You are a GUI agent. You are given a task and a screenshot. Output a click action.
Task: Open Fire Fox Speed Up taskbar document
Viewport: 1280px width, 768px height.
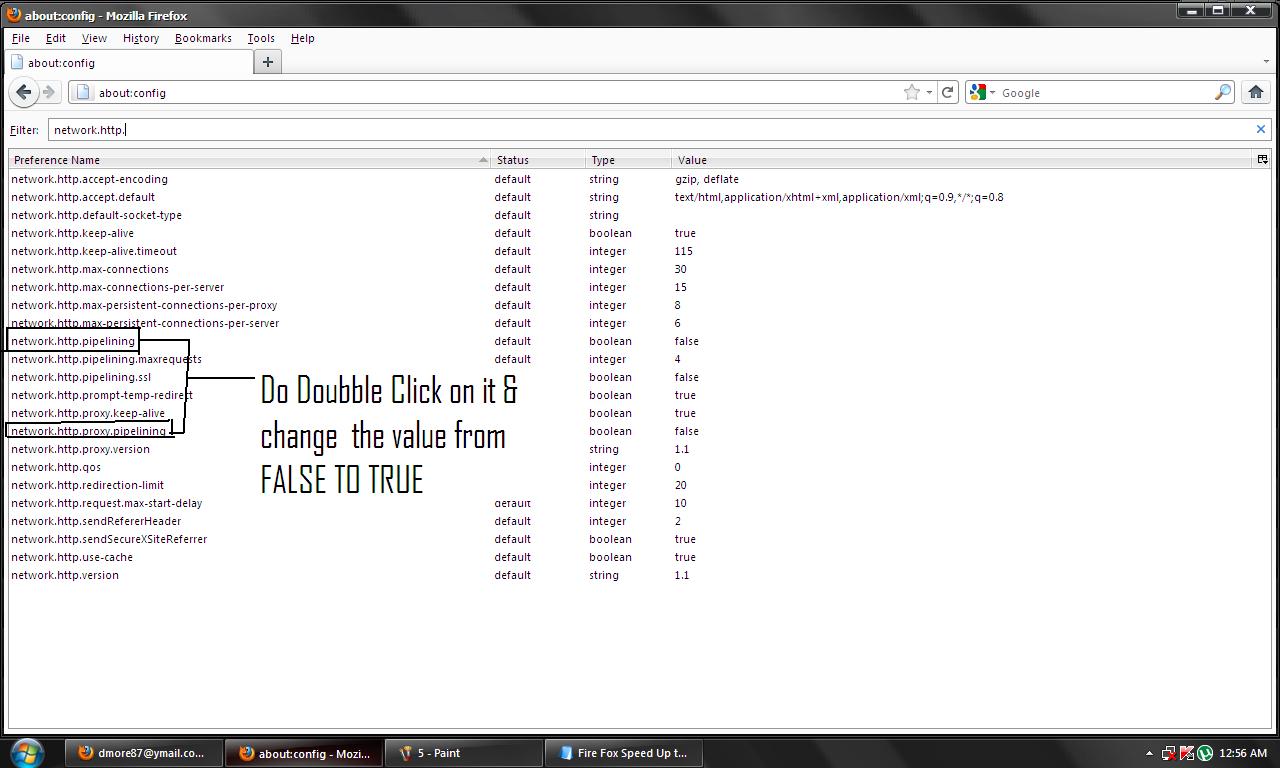pyautogui.click(x=624, y=753)
